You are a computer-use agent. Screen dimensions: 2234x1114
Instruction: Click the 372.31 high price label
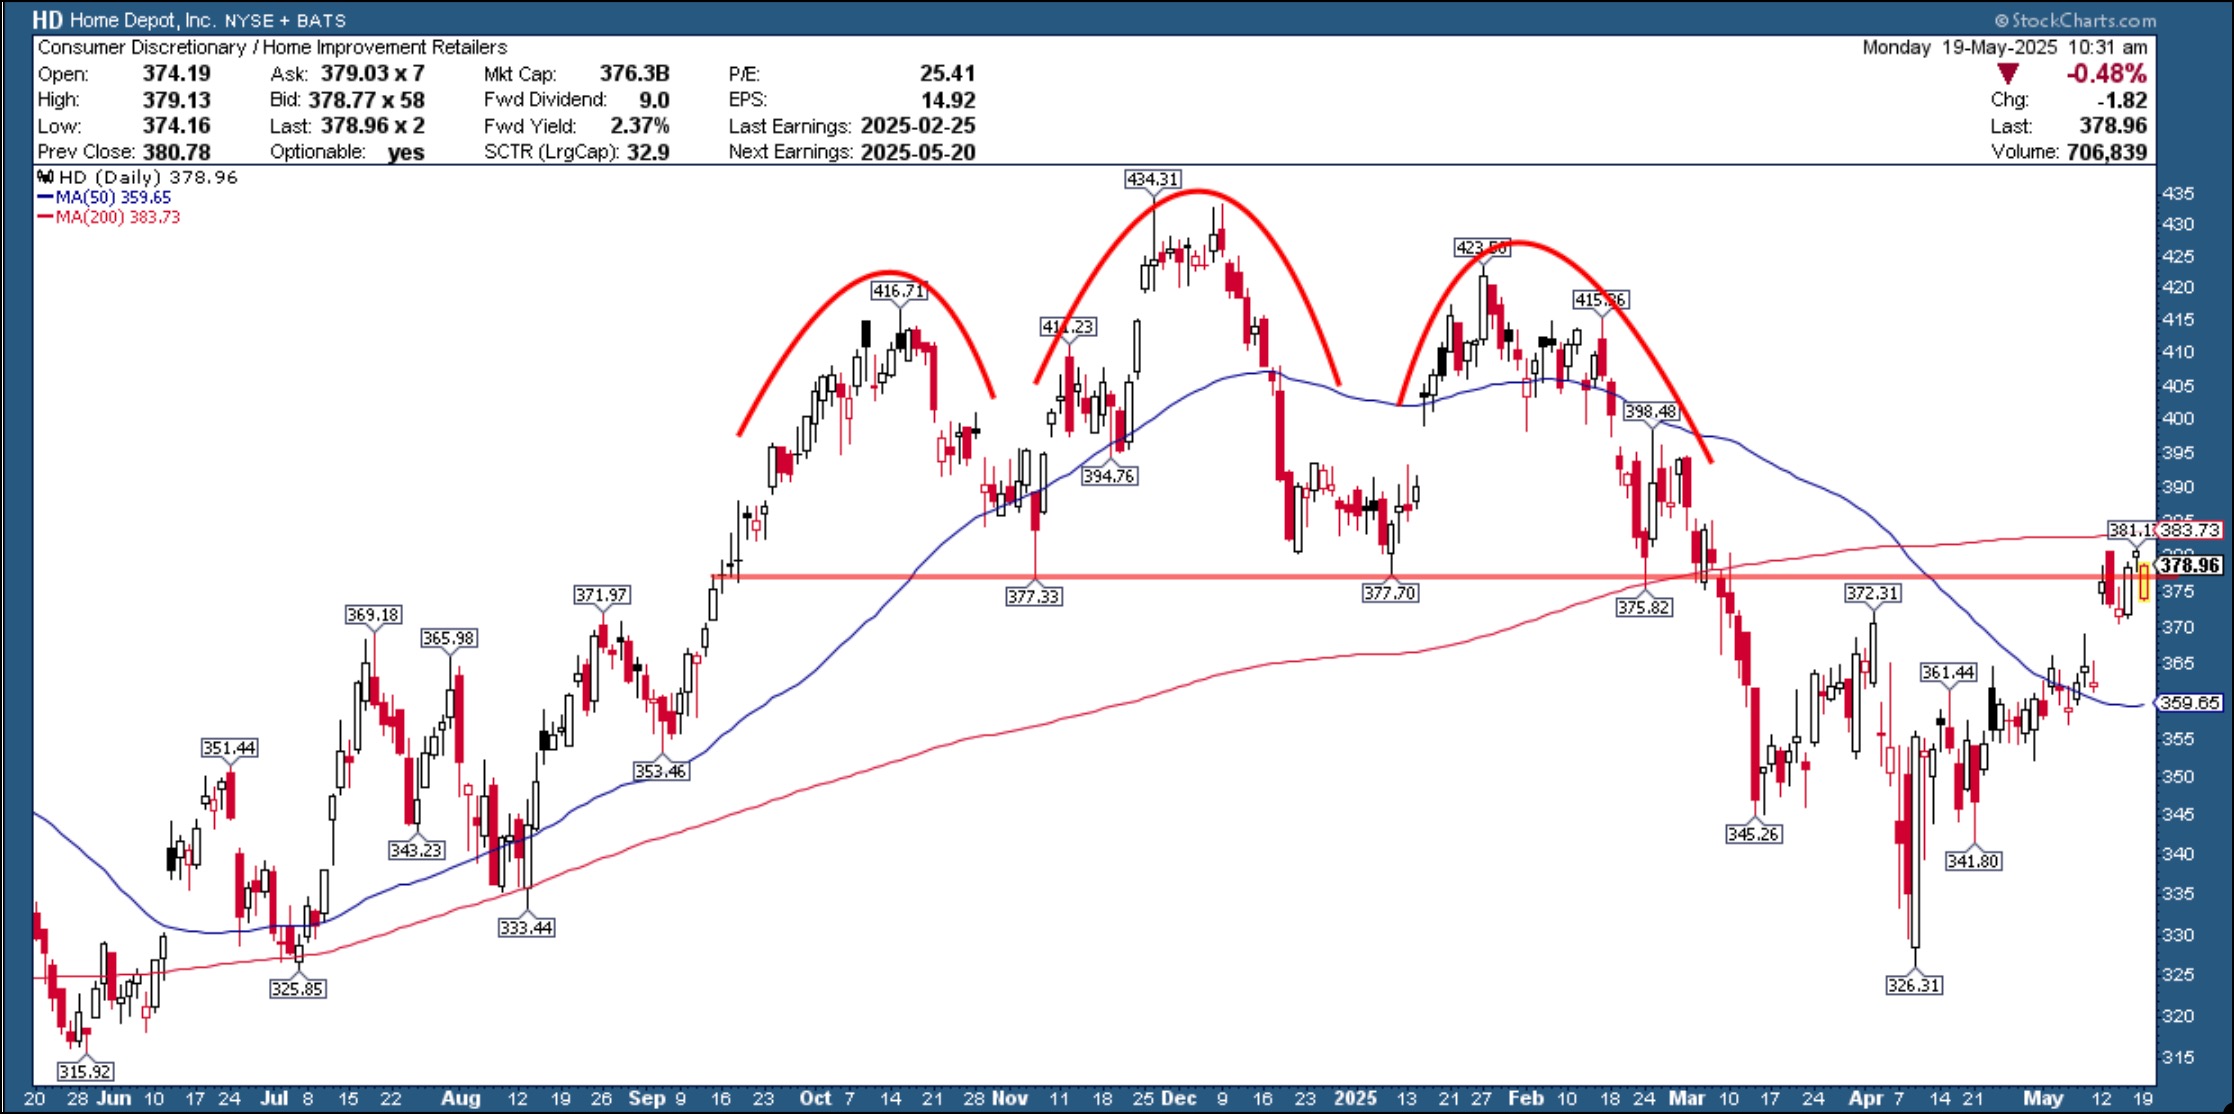click(x=1872, y=593)
